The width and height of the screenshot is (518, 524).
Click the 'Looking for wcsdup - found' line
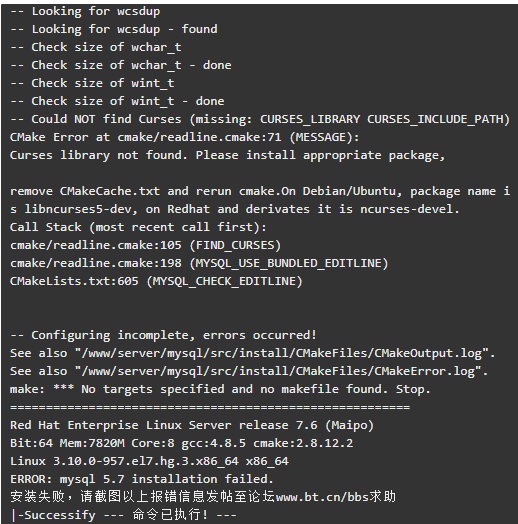point(114,29)
